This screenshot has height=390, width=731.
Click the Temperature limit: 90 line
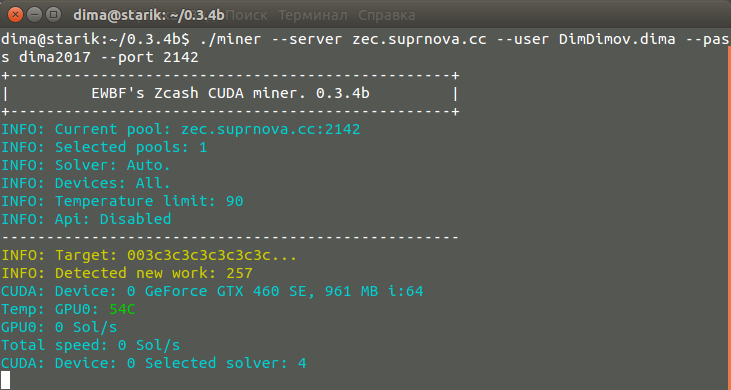[122, 201]
